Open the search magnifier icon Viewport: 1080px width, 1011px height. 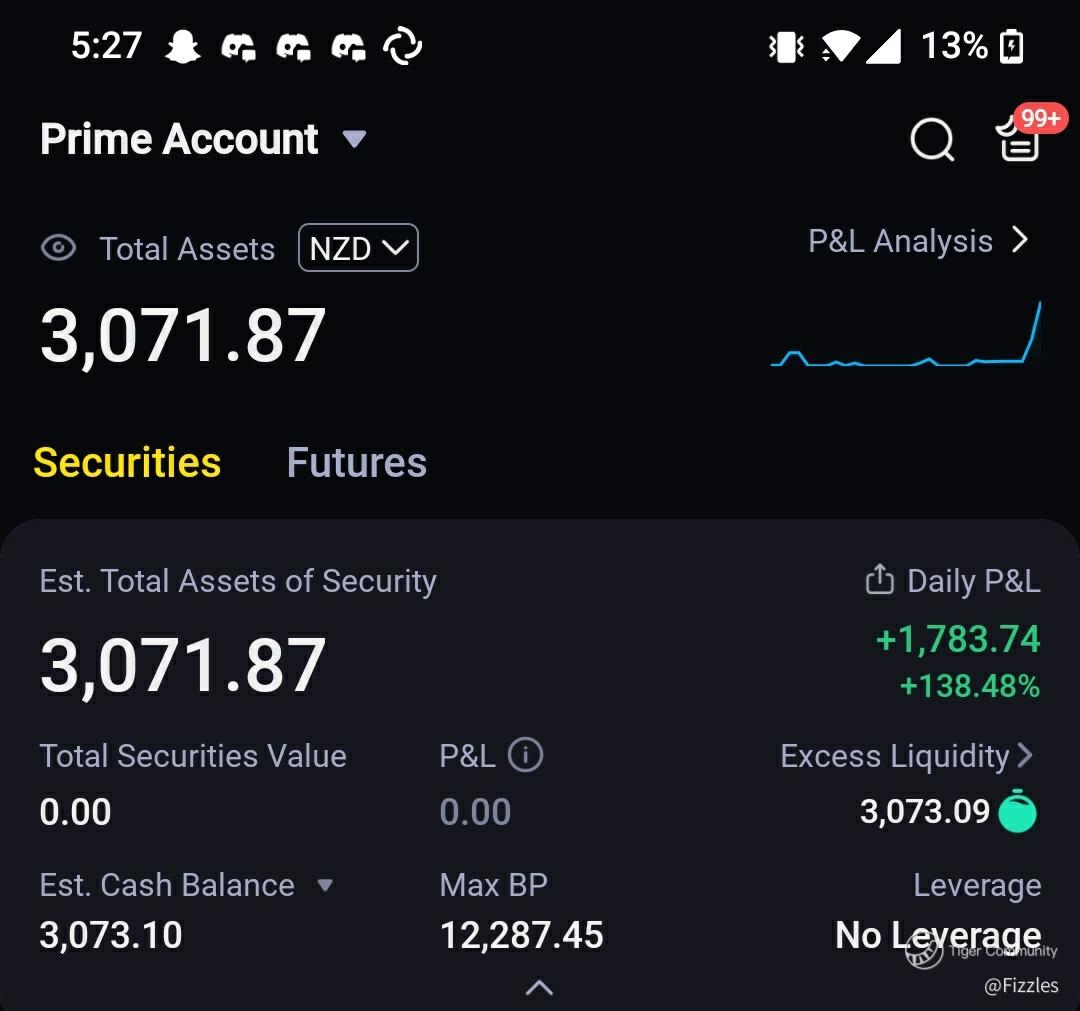932,140
